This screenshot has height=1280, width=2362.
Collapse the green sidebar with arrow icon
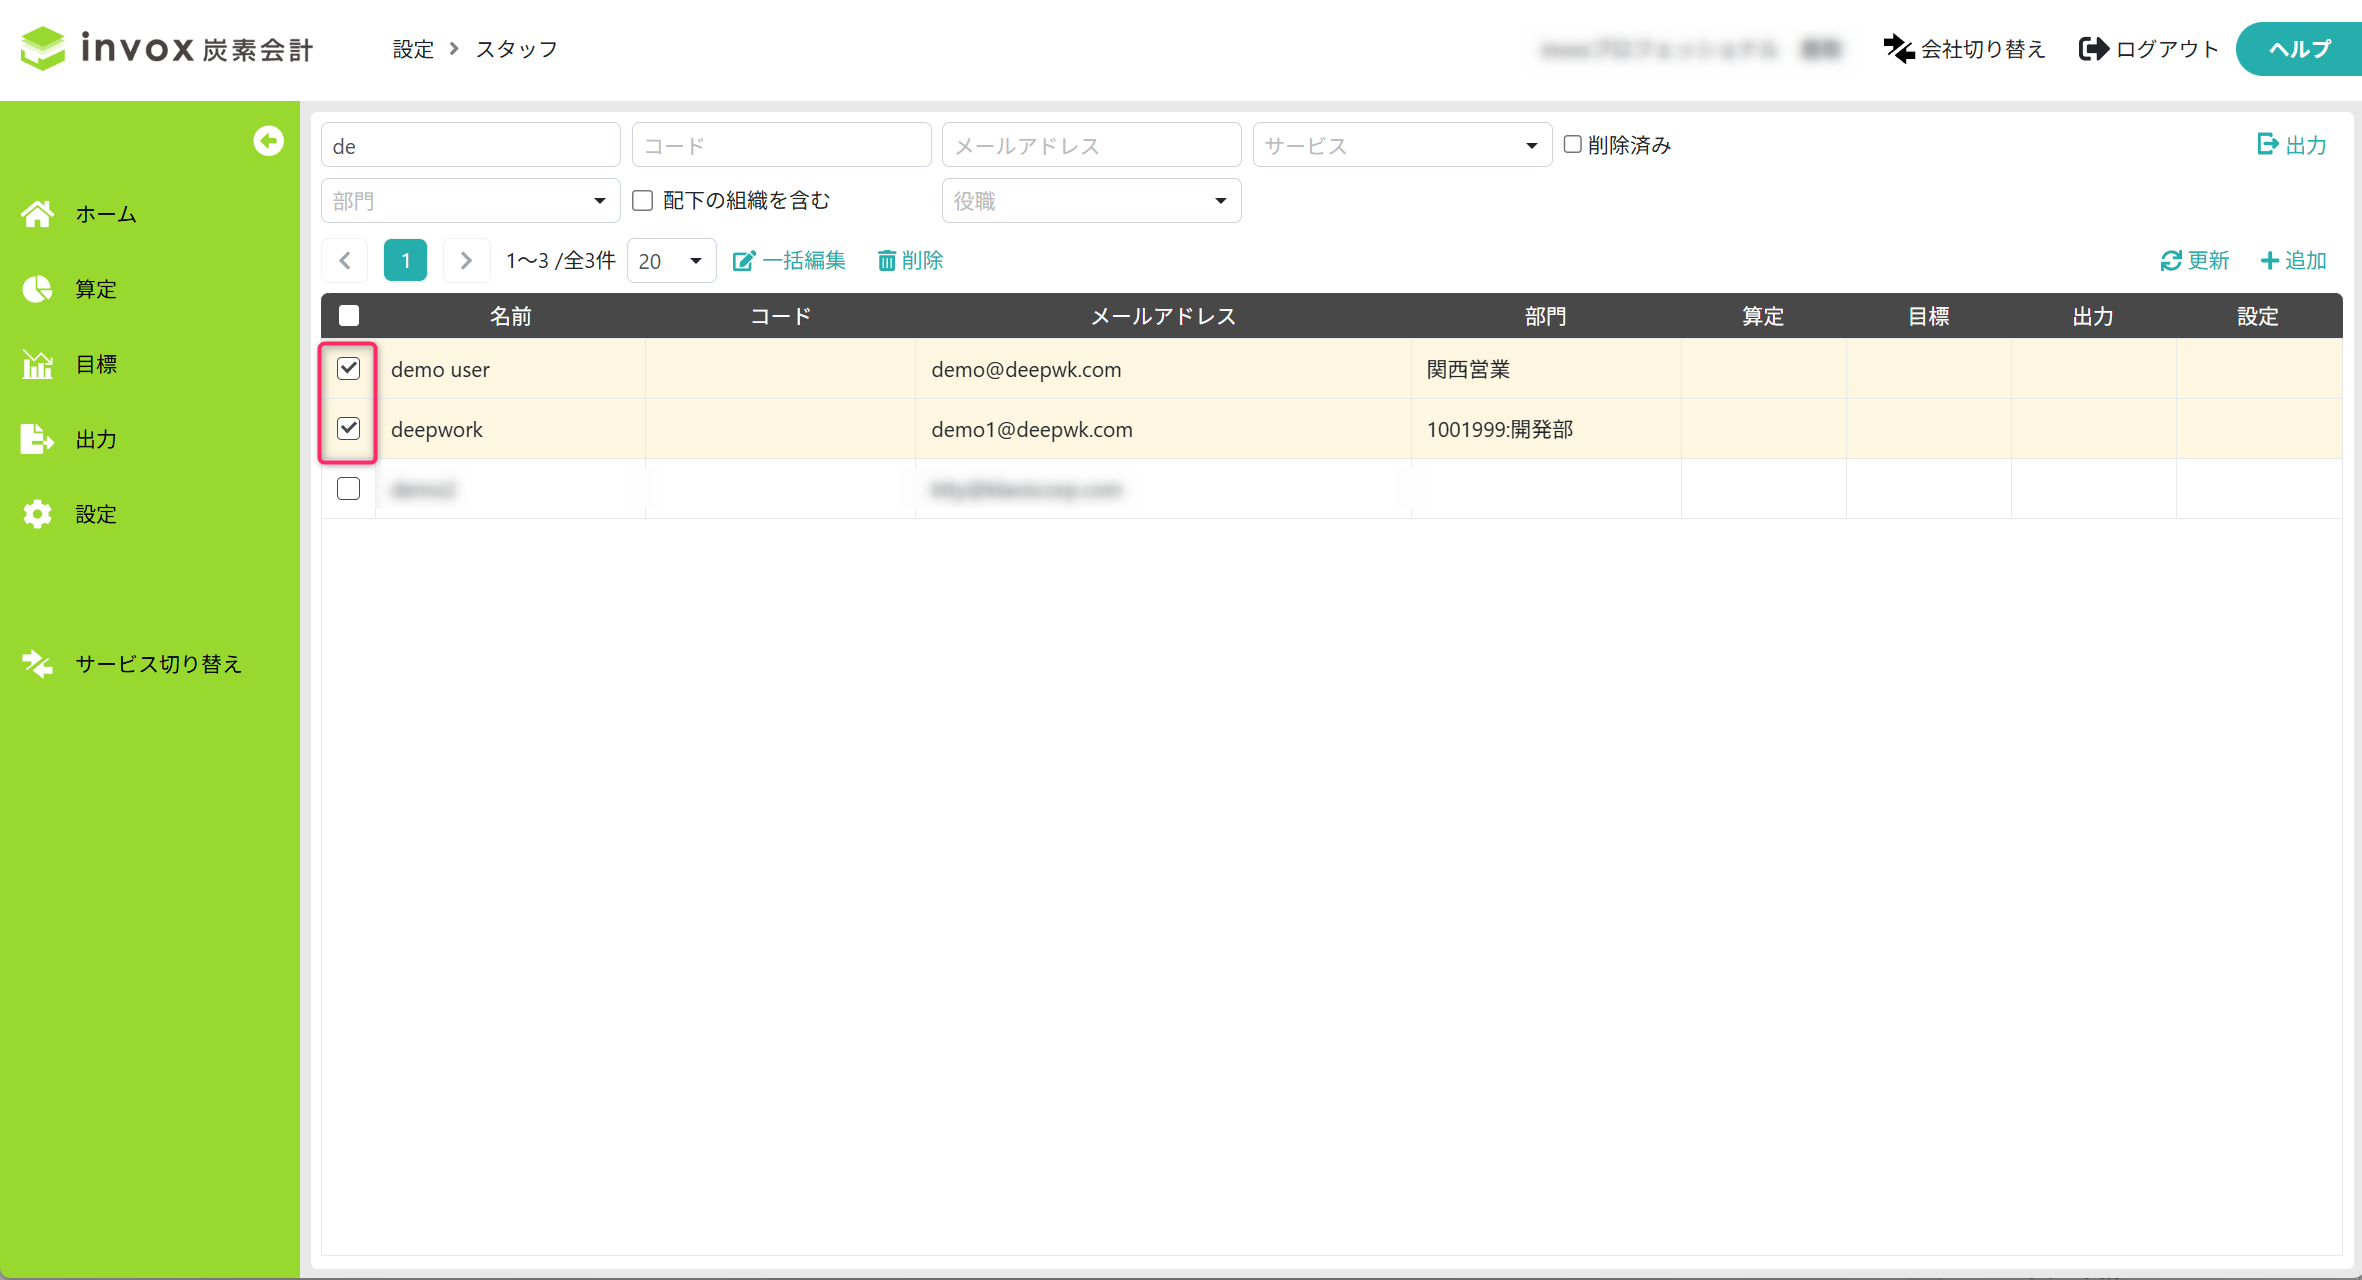[x=268, y=141]
